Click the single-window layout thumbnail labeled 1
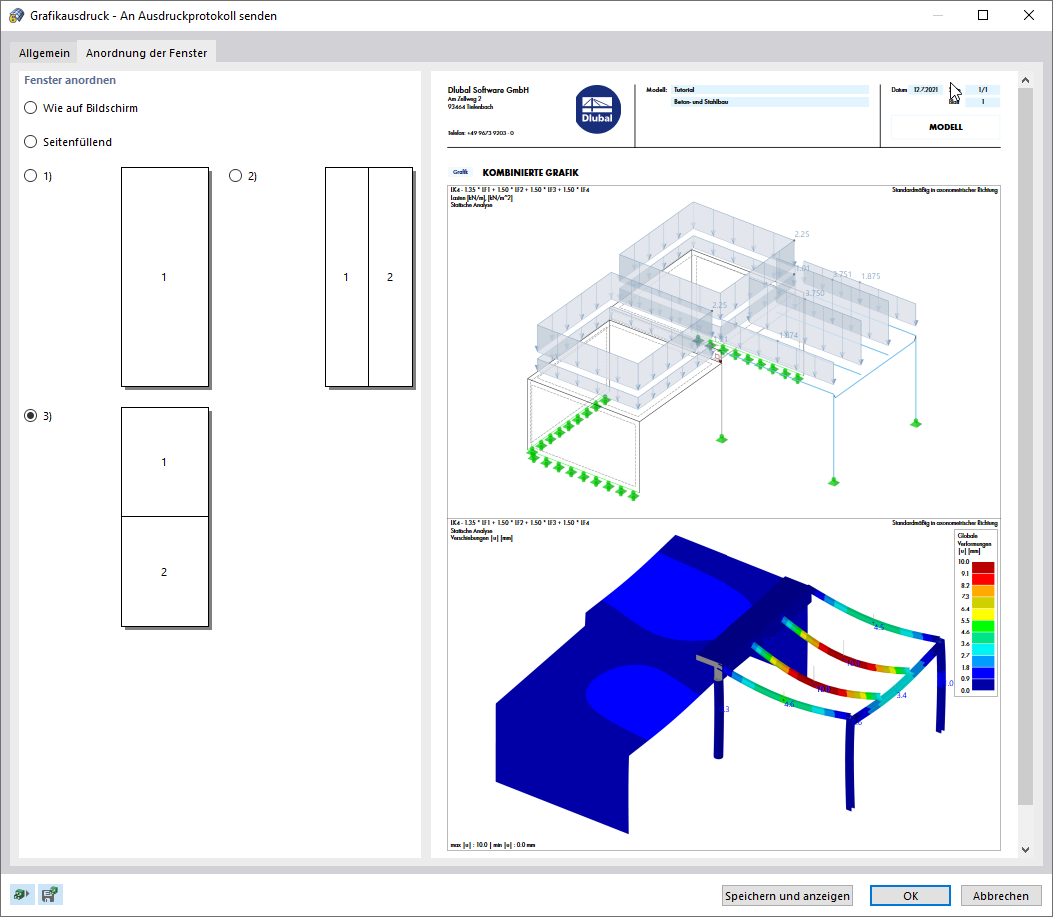The image size is (1053, 917). click(165, 277)
